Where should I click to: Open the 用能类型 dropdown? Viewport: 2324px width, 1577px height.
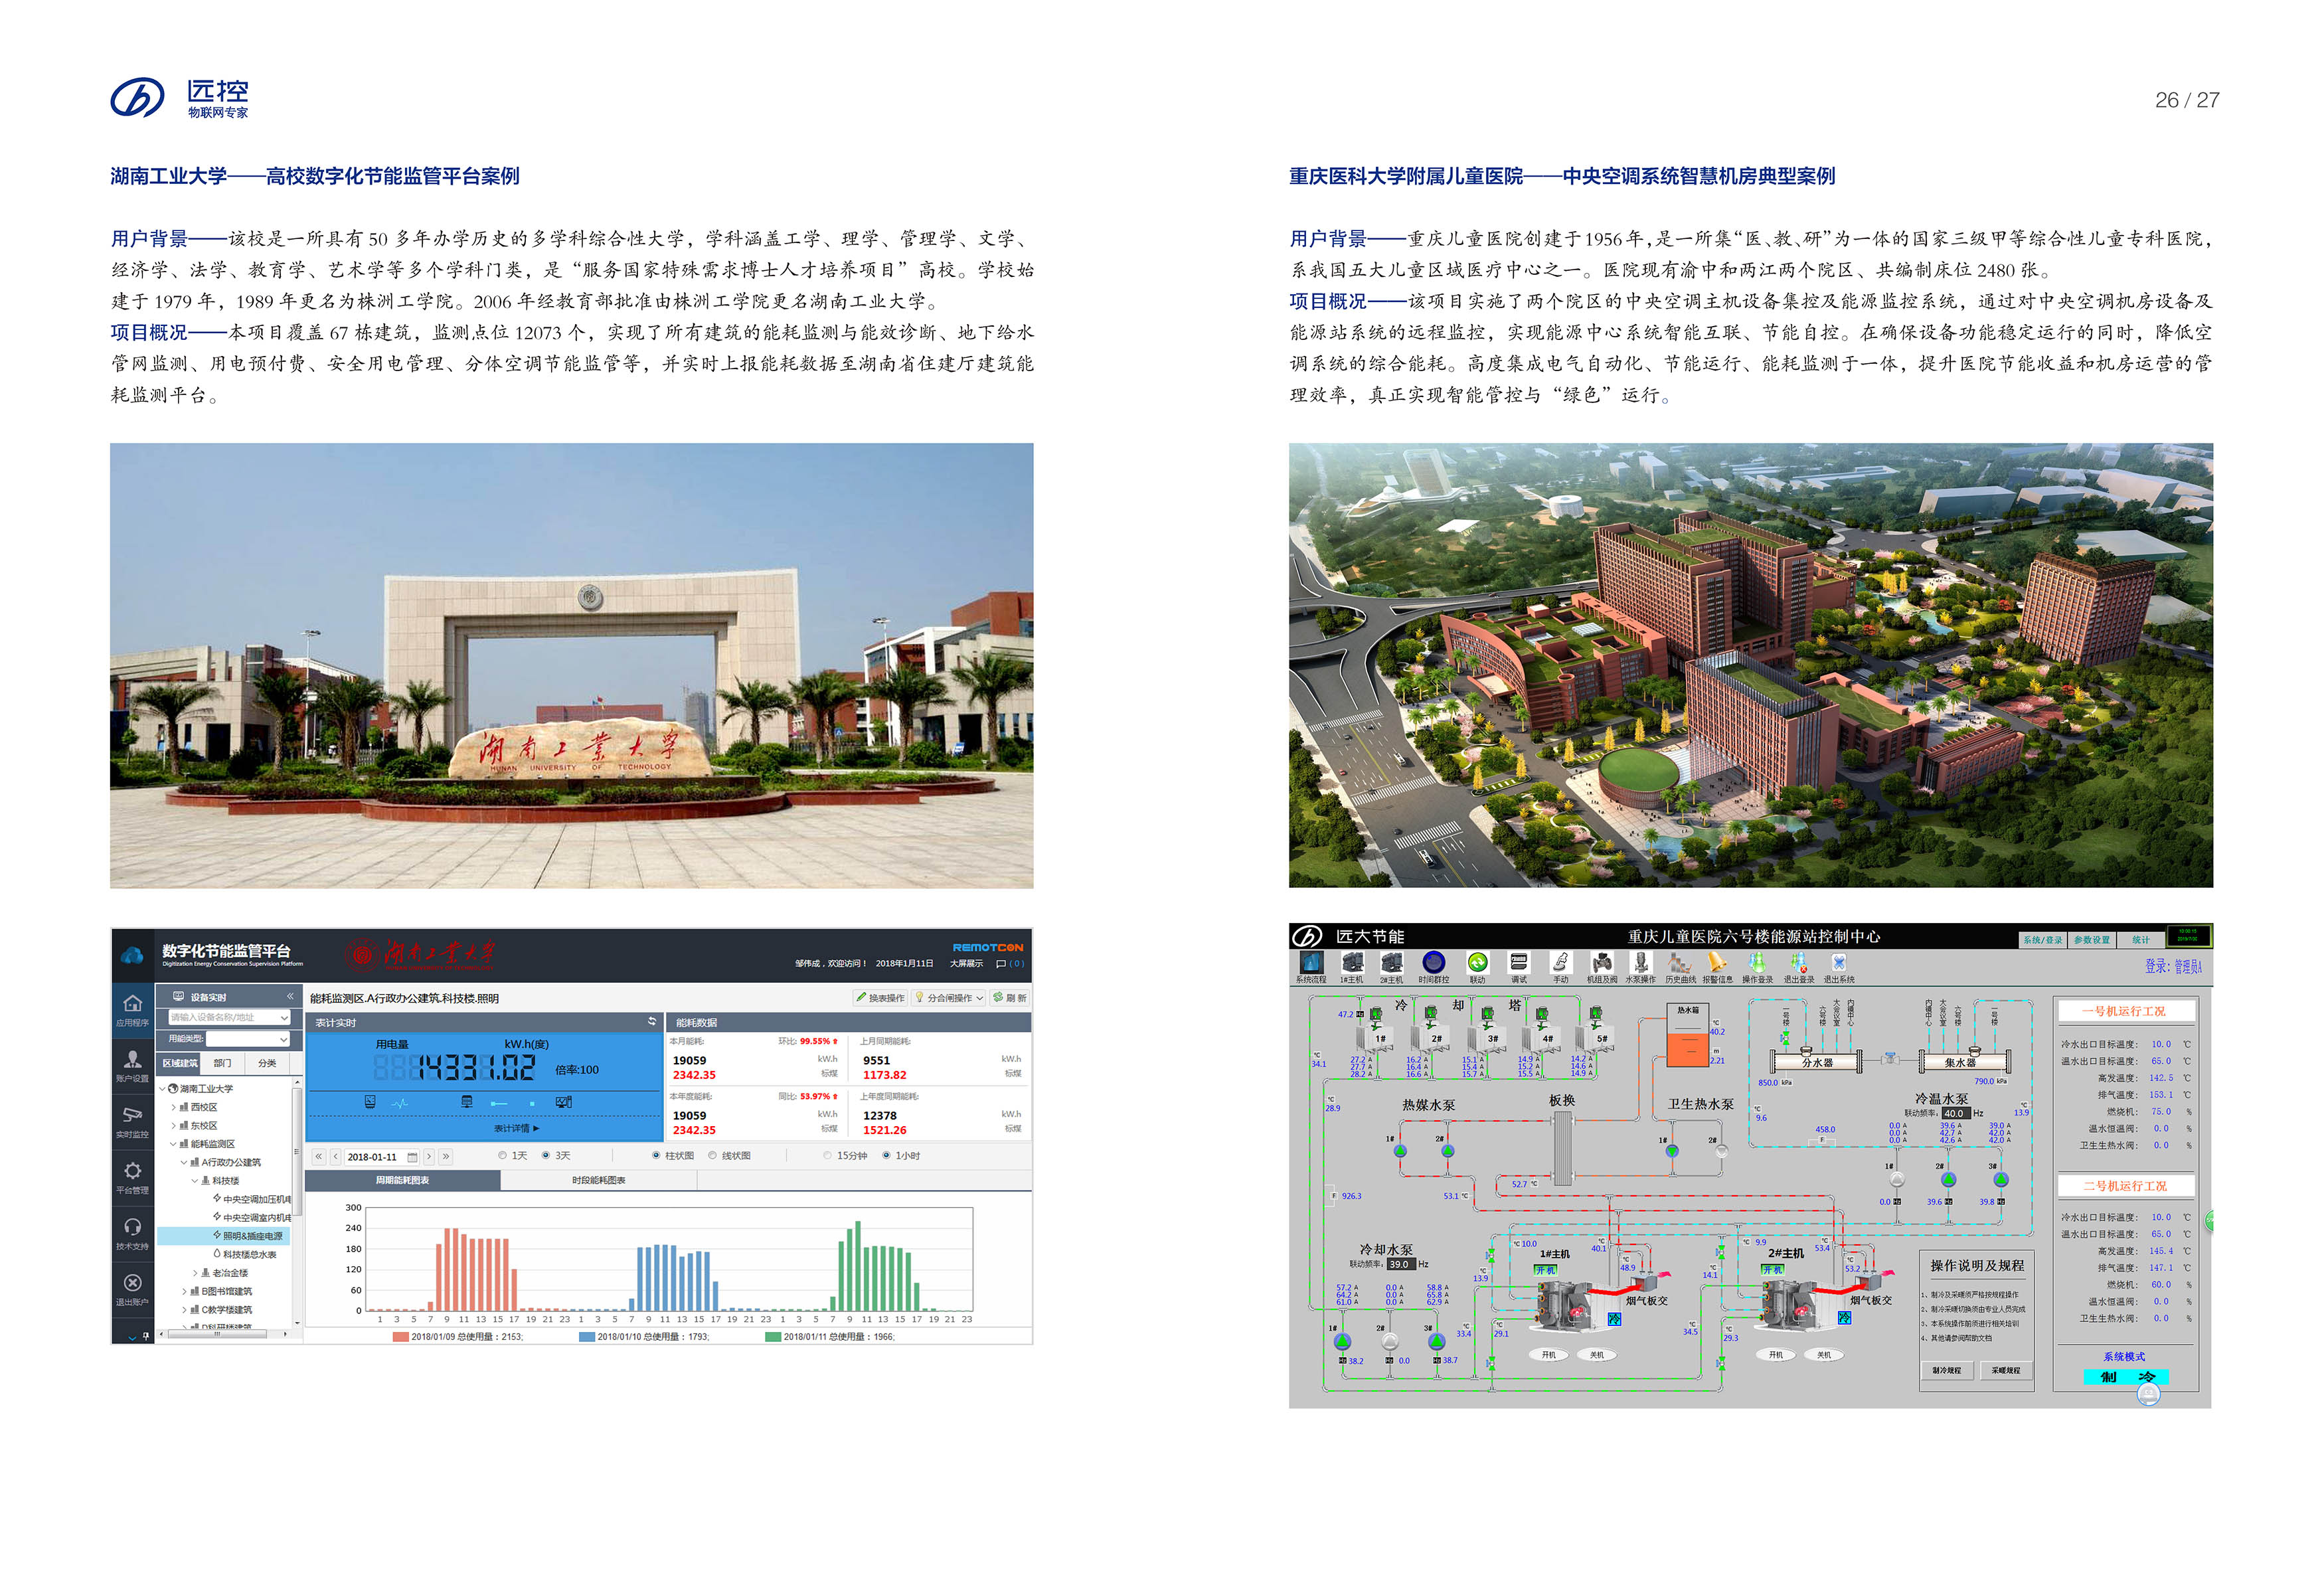tap(248, 1039)
